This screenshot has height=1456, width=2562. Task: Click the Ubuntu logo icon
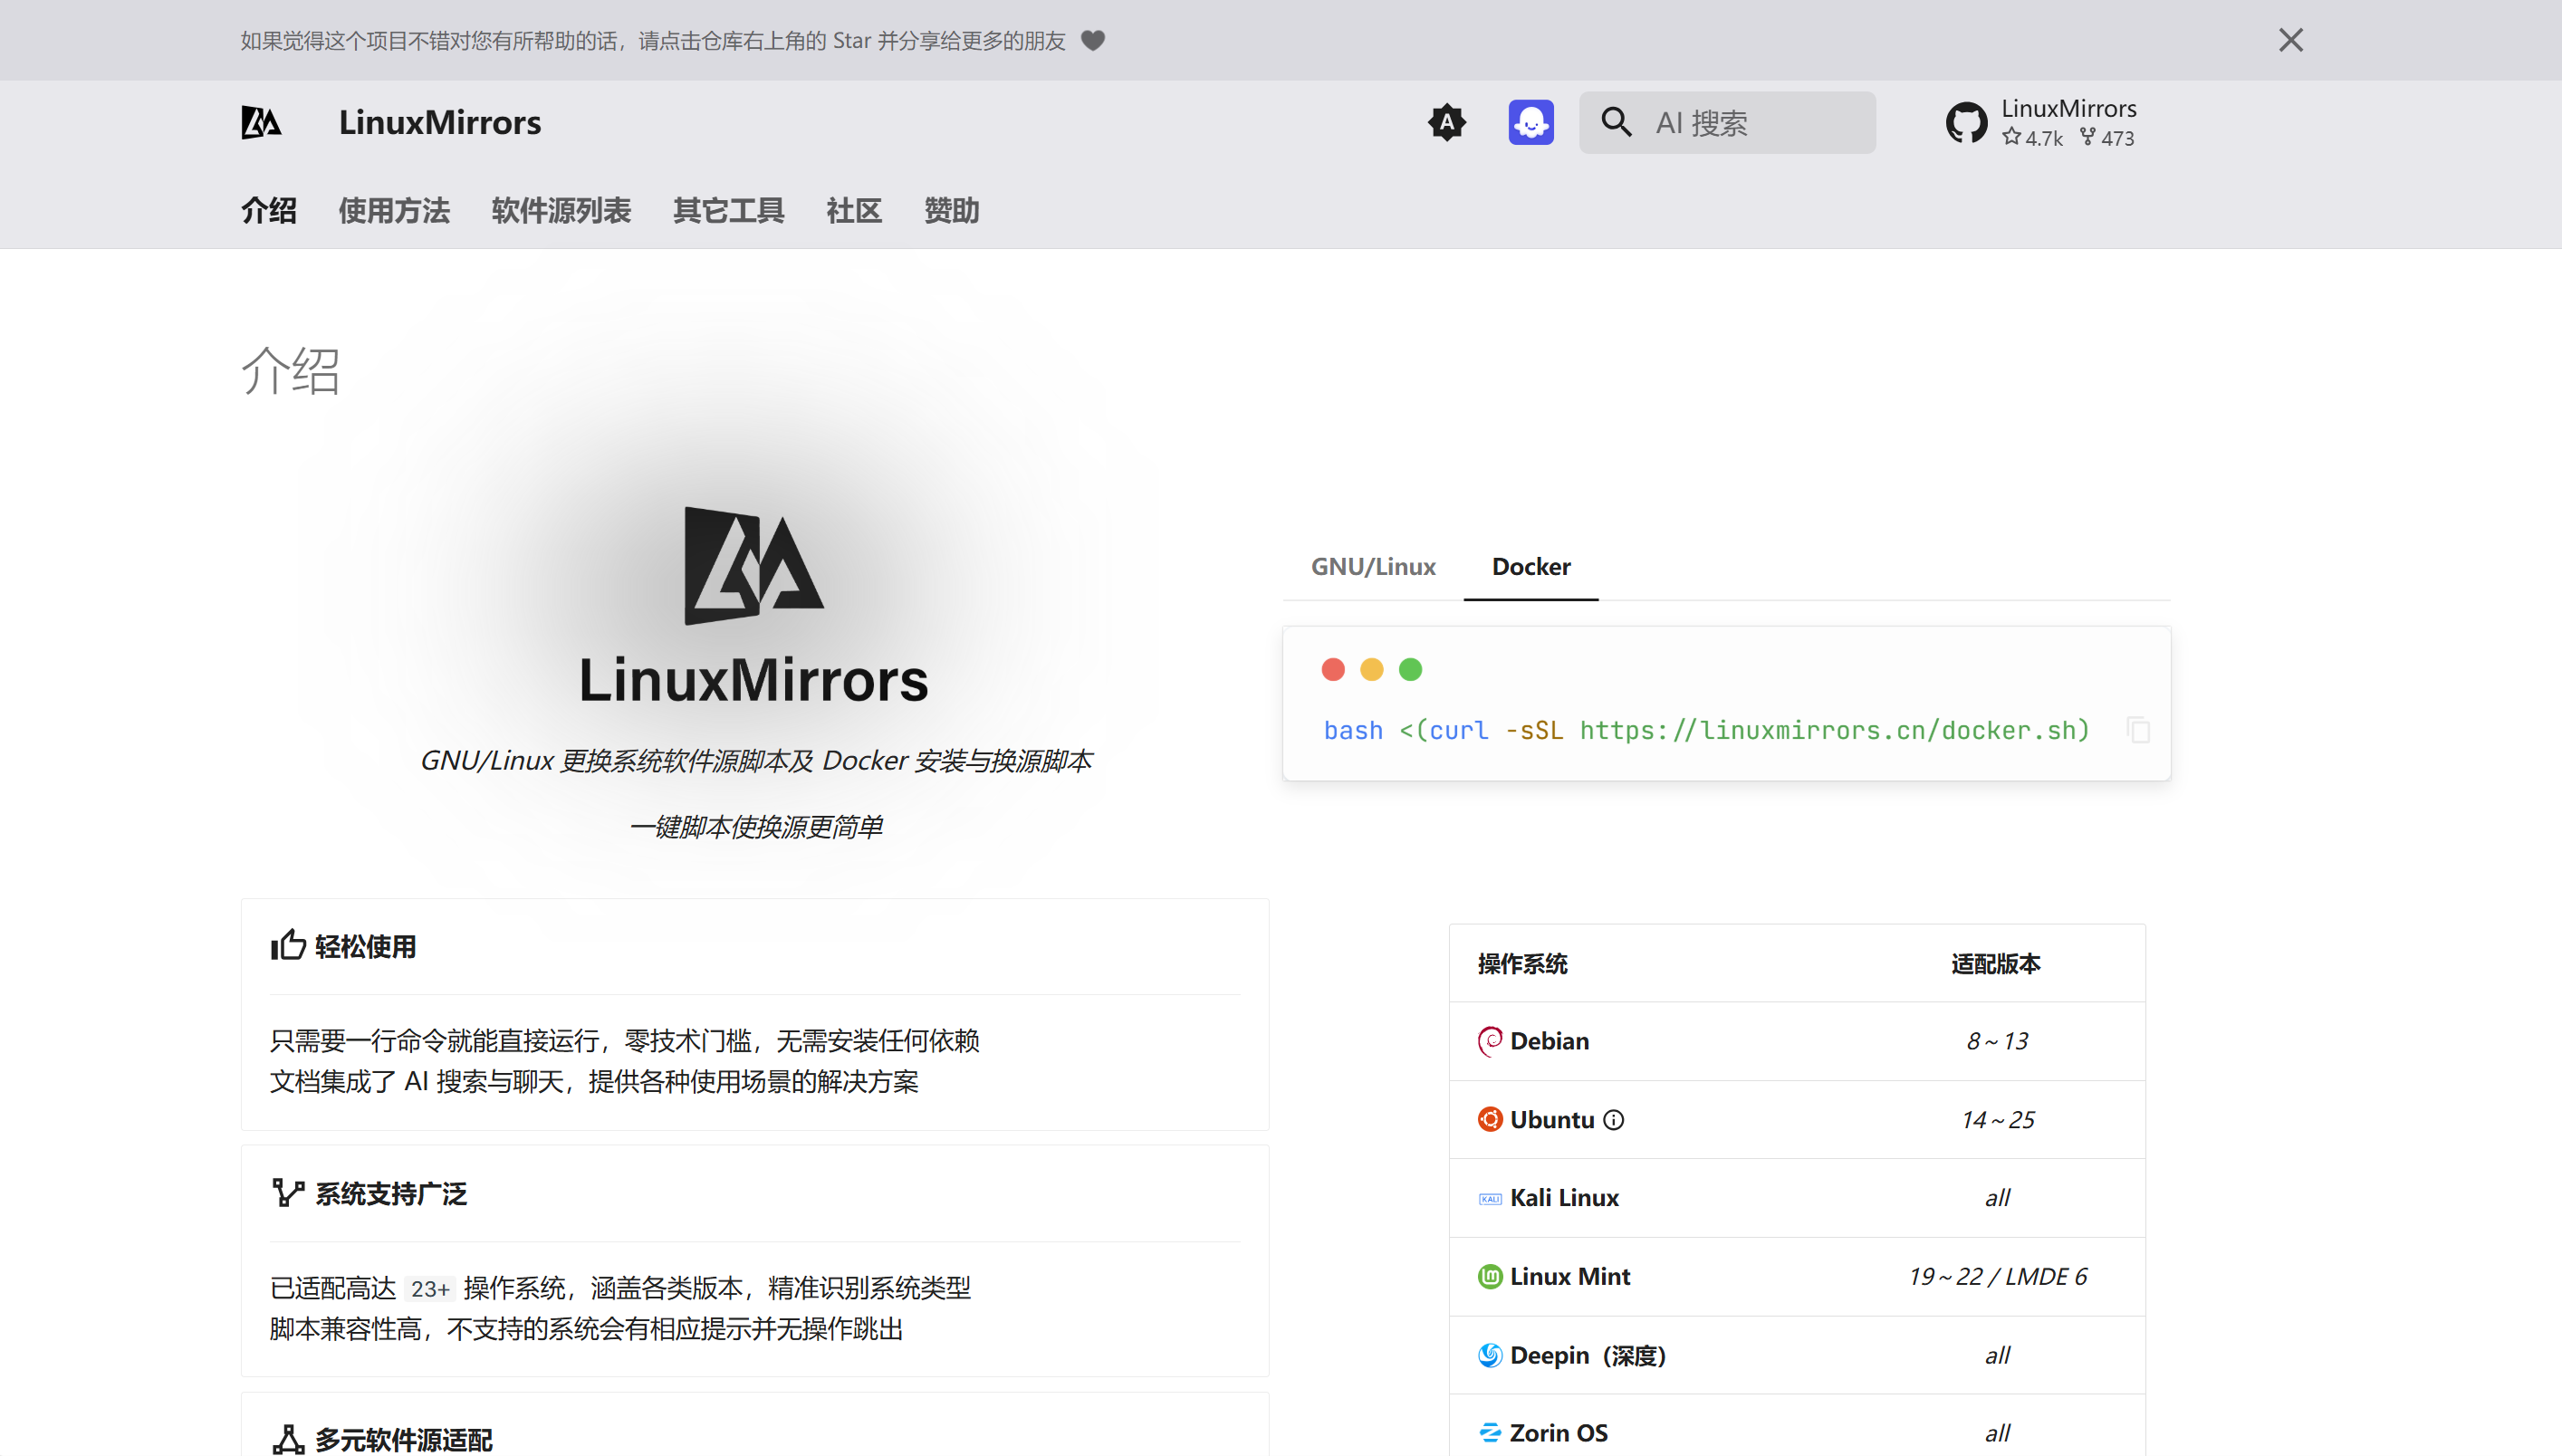click(1490, 1119)
